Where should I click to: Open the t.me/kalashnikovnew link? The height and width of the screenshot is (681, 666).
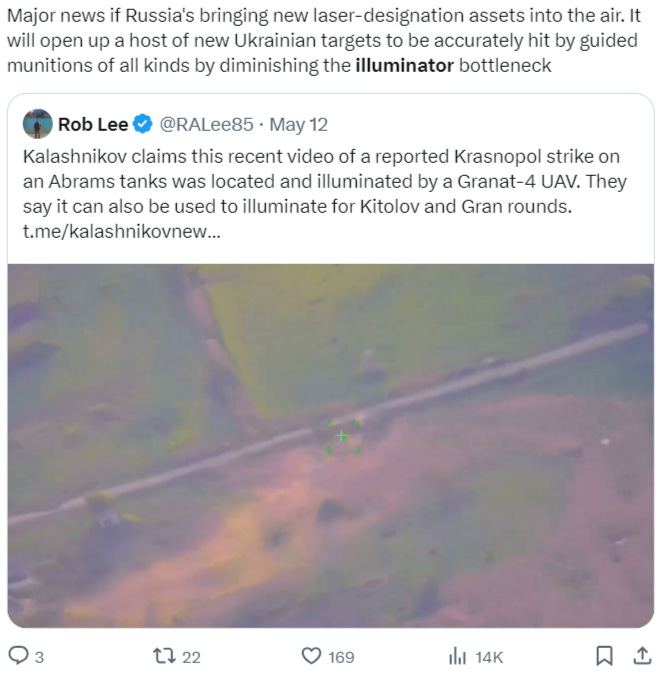tap(122, 232)
